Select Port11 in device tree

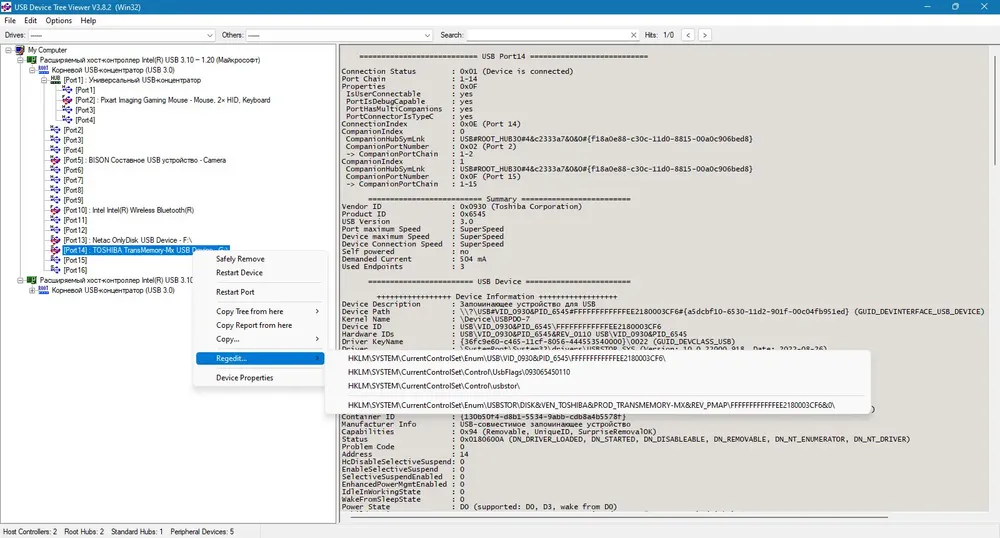[x=75, y=220]
